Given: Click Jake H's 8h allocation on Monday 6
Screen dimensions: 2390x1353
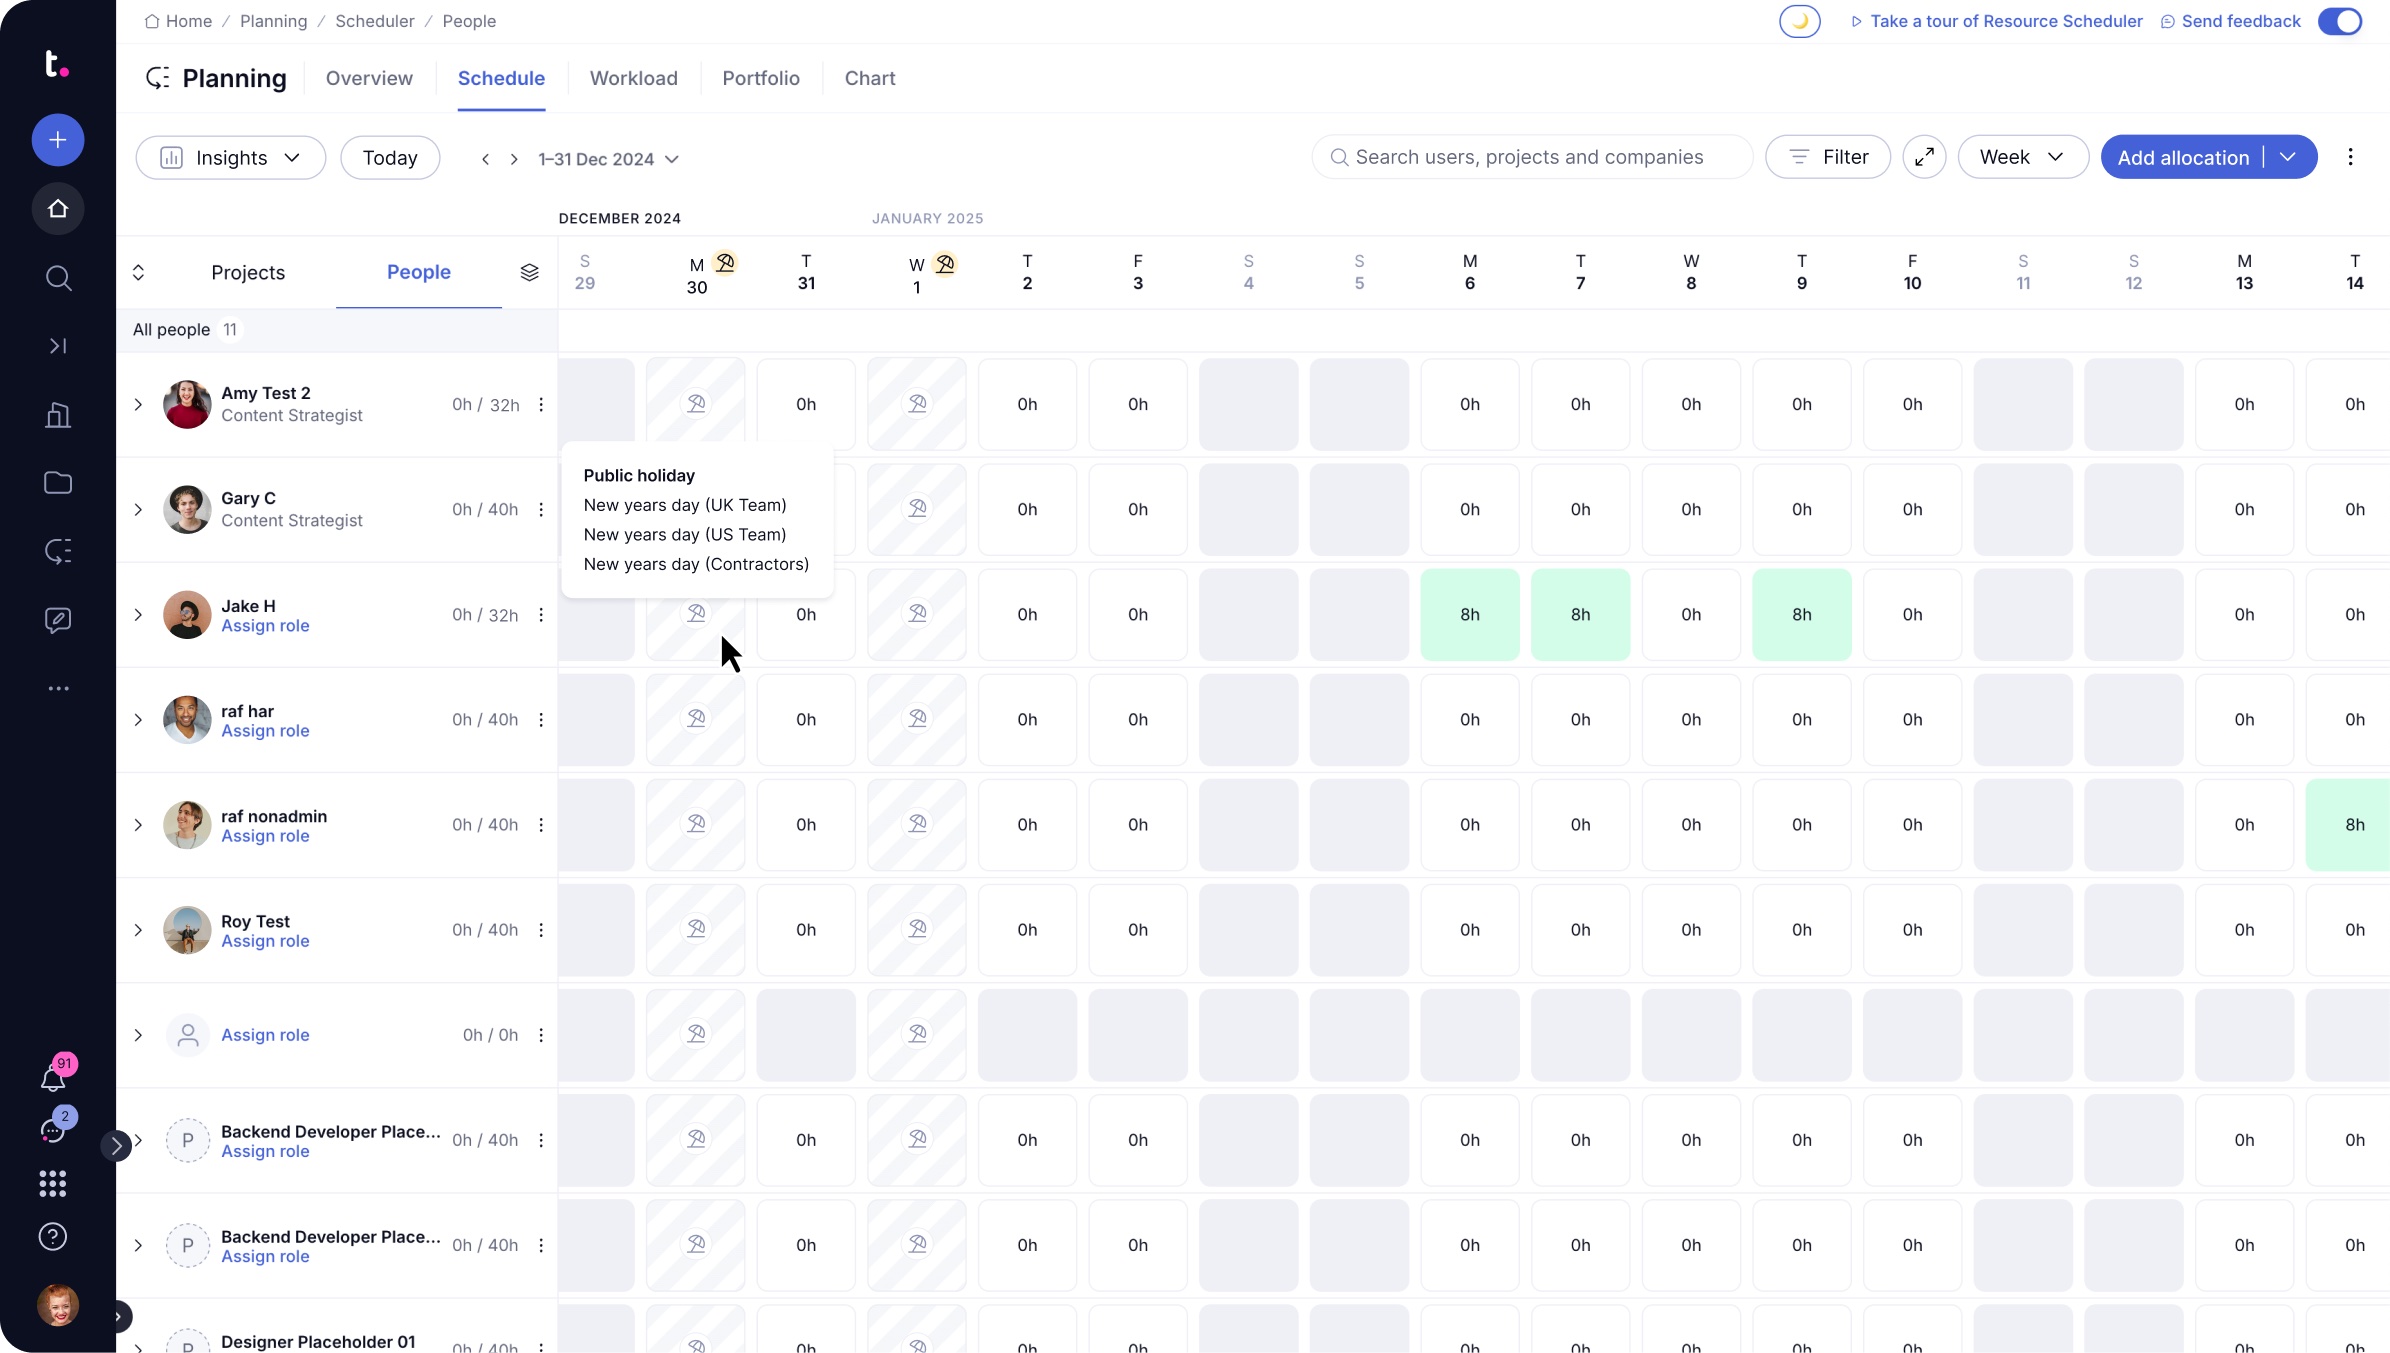Looking at the screenshot, I should [x=1469, y=614].
